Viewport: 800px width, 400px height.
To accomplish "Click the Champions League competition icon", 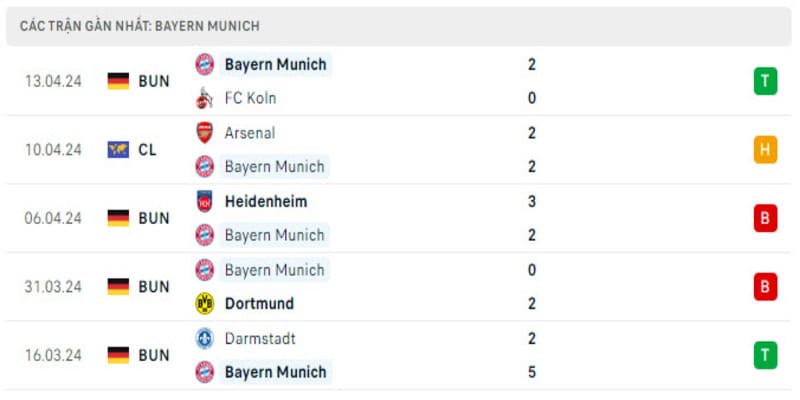I will point(118,150).
